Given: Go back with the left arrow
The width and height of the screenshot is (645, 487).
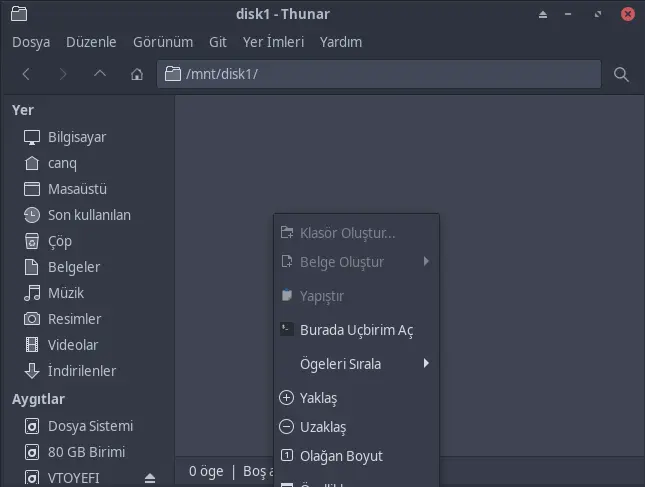Looking at the screenshot, I should click(x=26, y=74).
